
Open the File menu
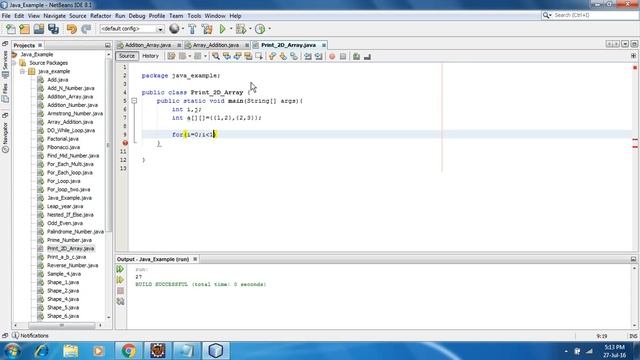pos(6,16)
